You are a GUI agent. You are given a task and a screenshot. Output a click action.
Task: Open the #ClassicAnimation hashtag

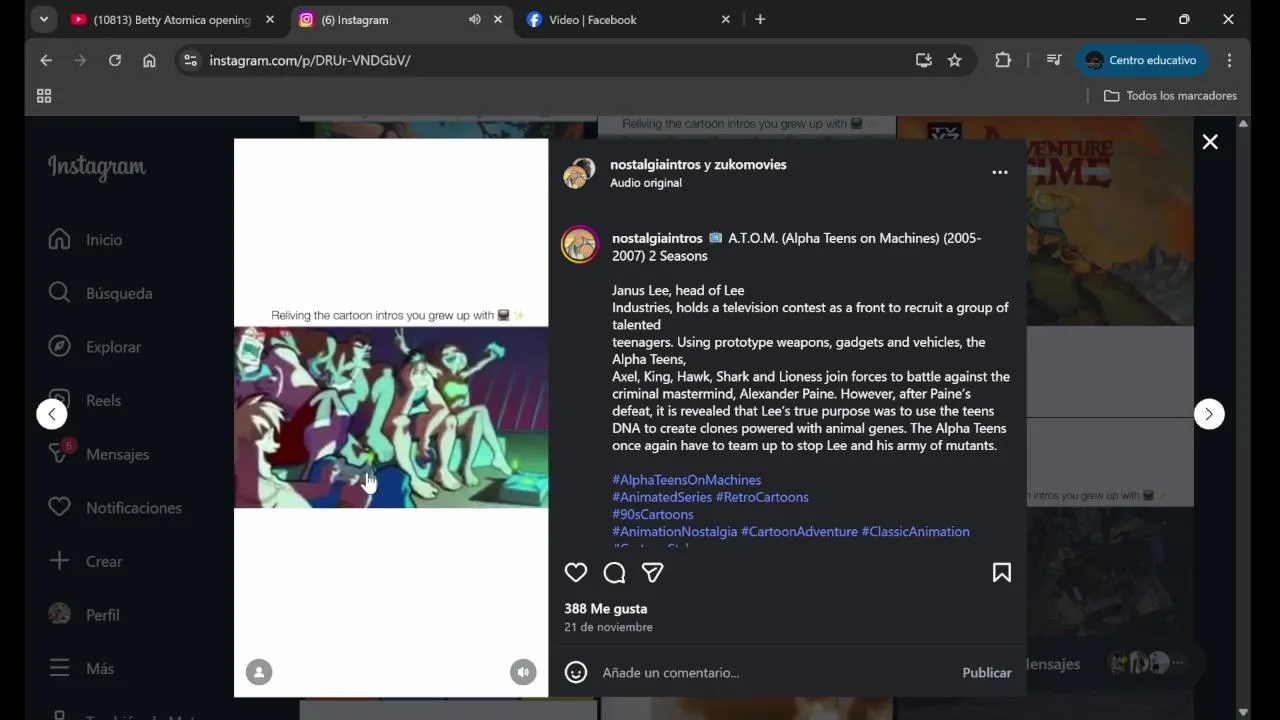(915, 531)
